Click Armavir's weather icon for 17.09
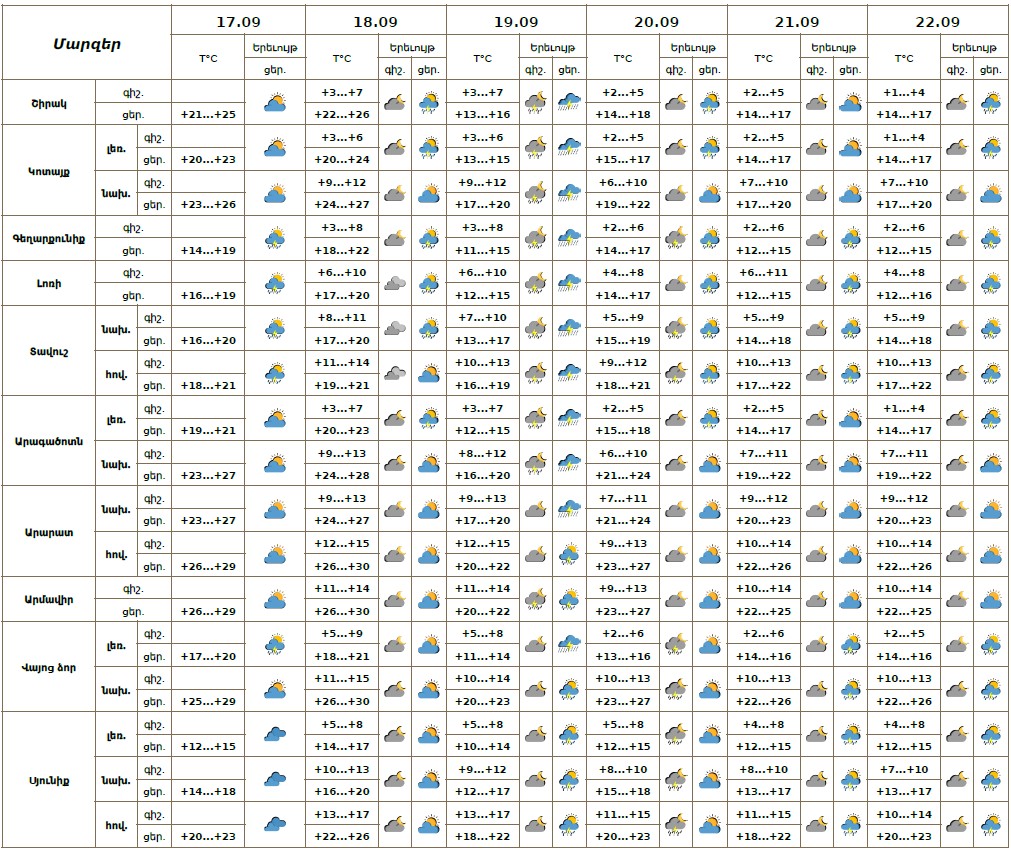1011x851 pixels. (x=275, y=599)
